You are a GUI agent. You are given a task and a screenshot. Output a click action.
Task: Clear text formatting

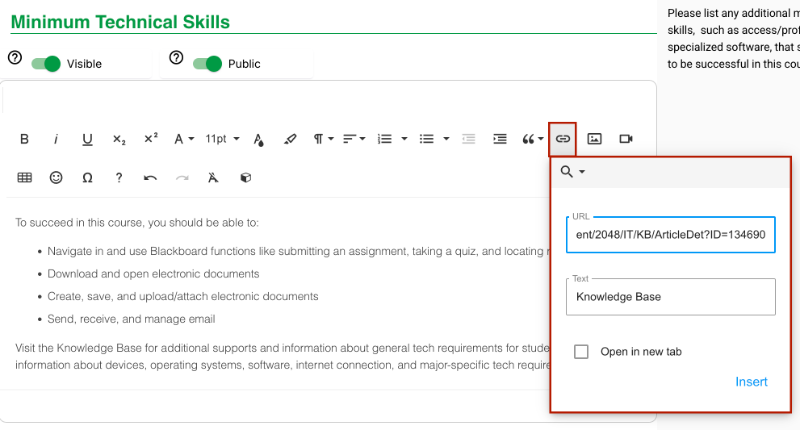coord(213,178)
